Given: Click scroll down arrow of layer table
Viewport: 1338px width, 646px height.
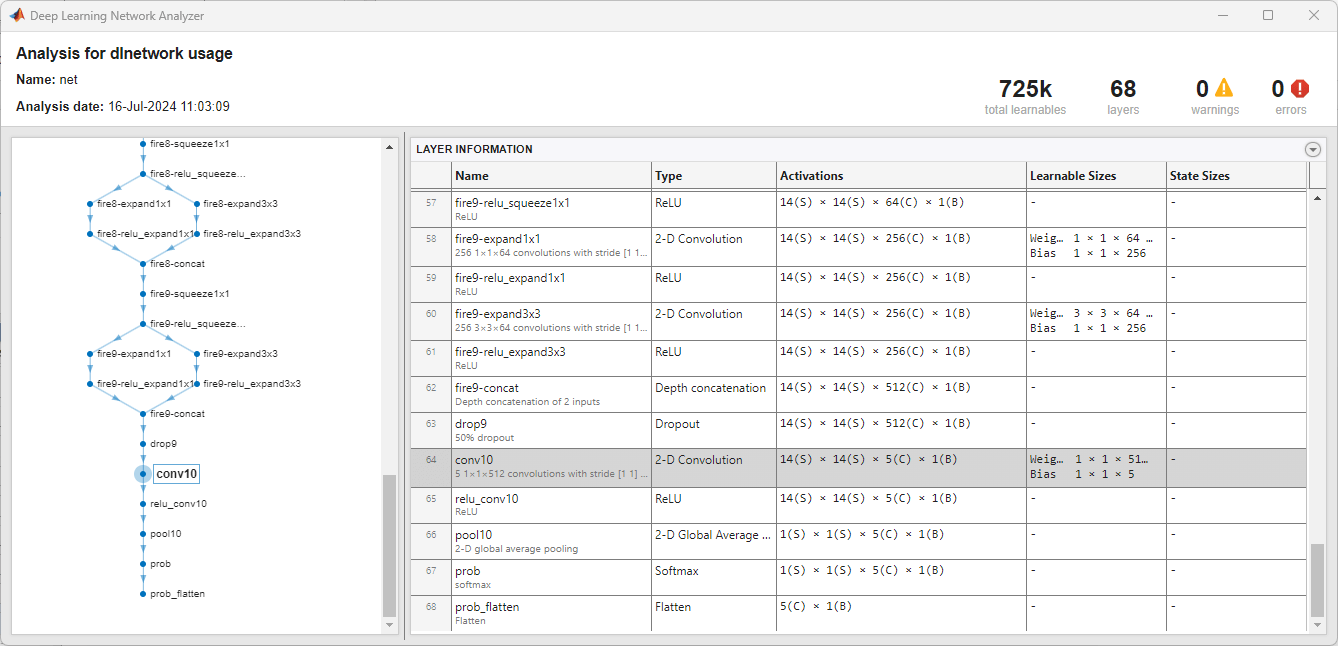Looking at the screenshot, I should 1318,625.
